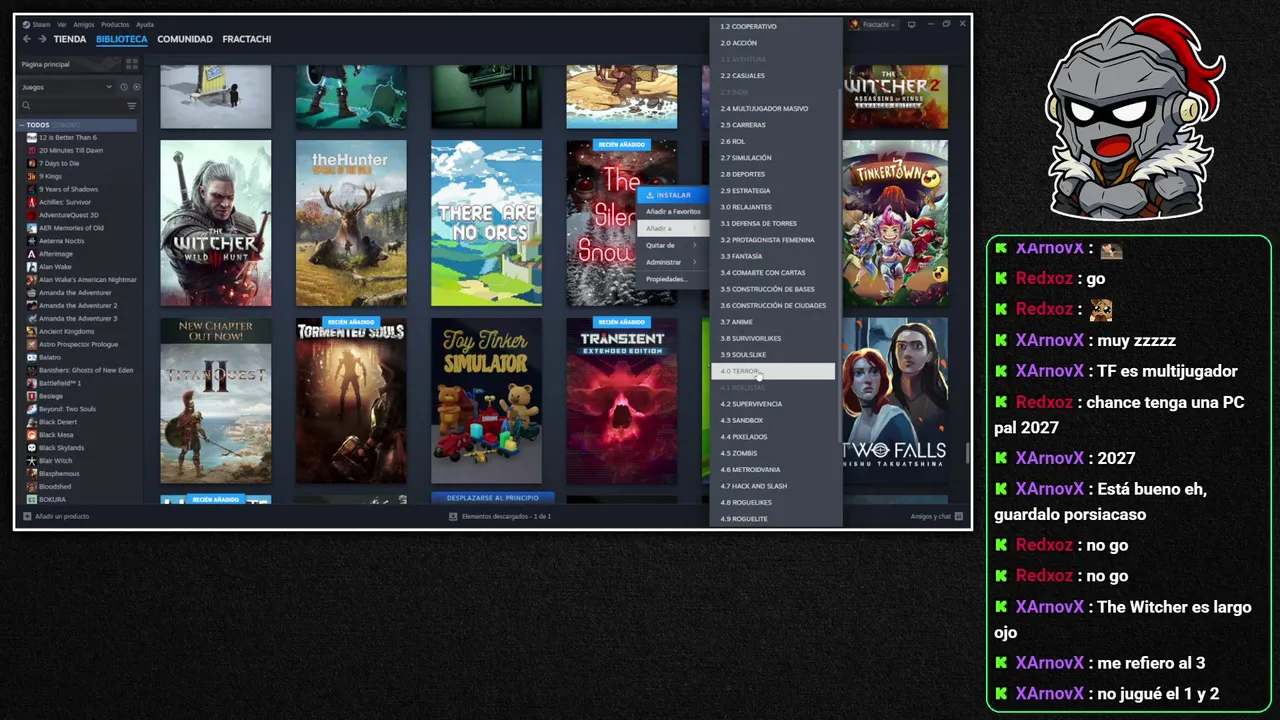The image size is (1280, 720).
Task: Open Amigos y chat
Action: tap(930, 516)
